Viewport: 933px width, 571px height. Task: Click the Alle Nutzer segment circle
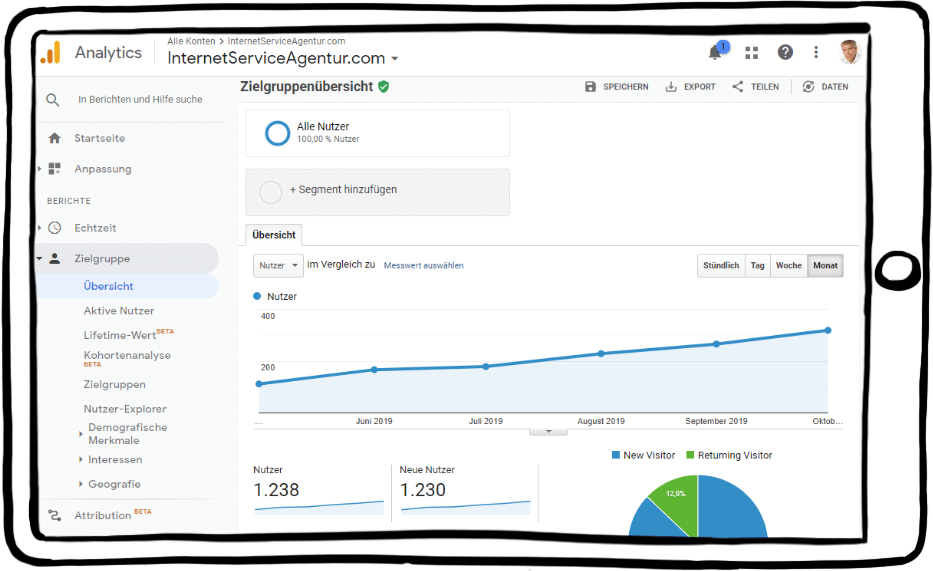[277, 133]
